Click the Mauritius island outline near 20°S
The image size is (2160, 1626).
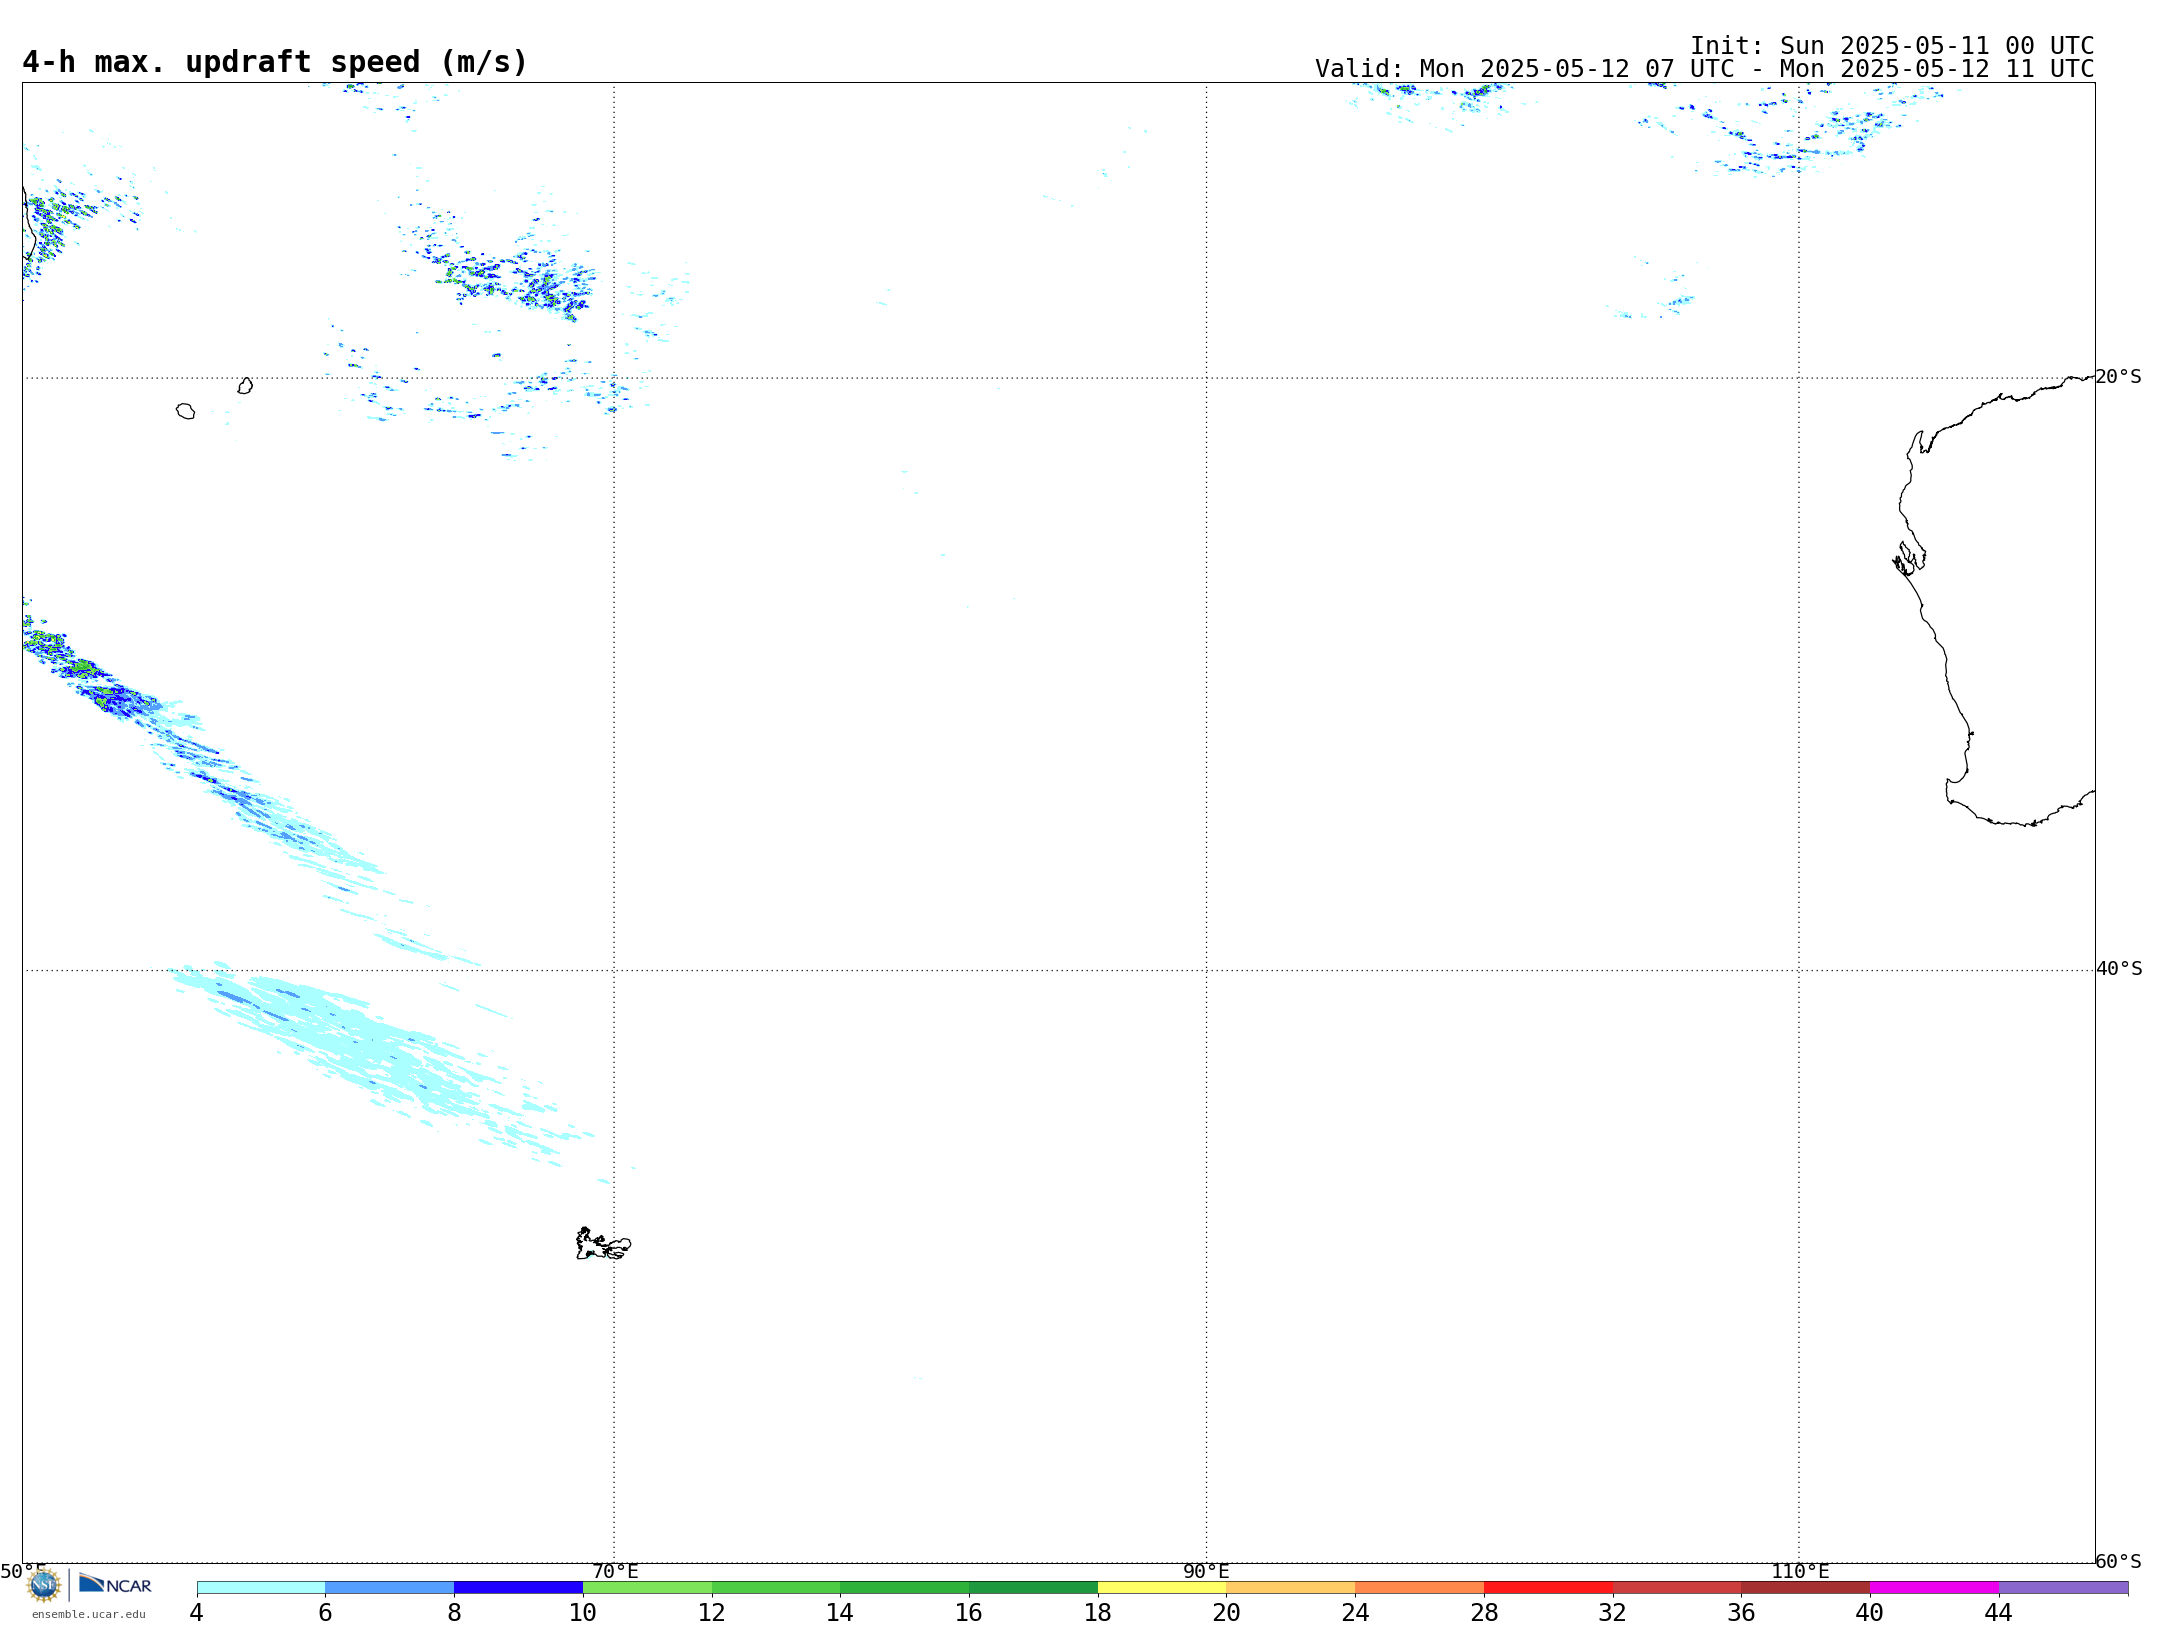tap(245, 386)
